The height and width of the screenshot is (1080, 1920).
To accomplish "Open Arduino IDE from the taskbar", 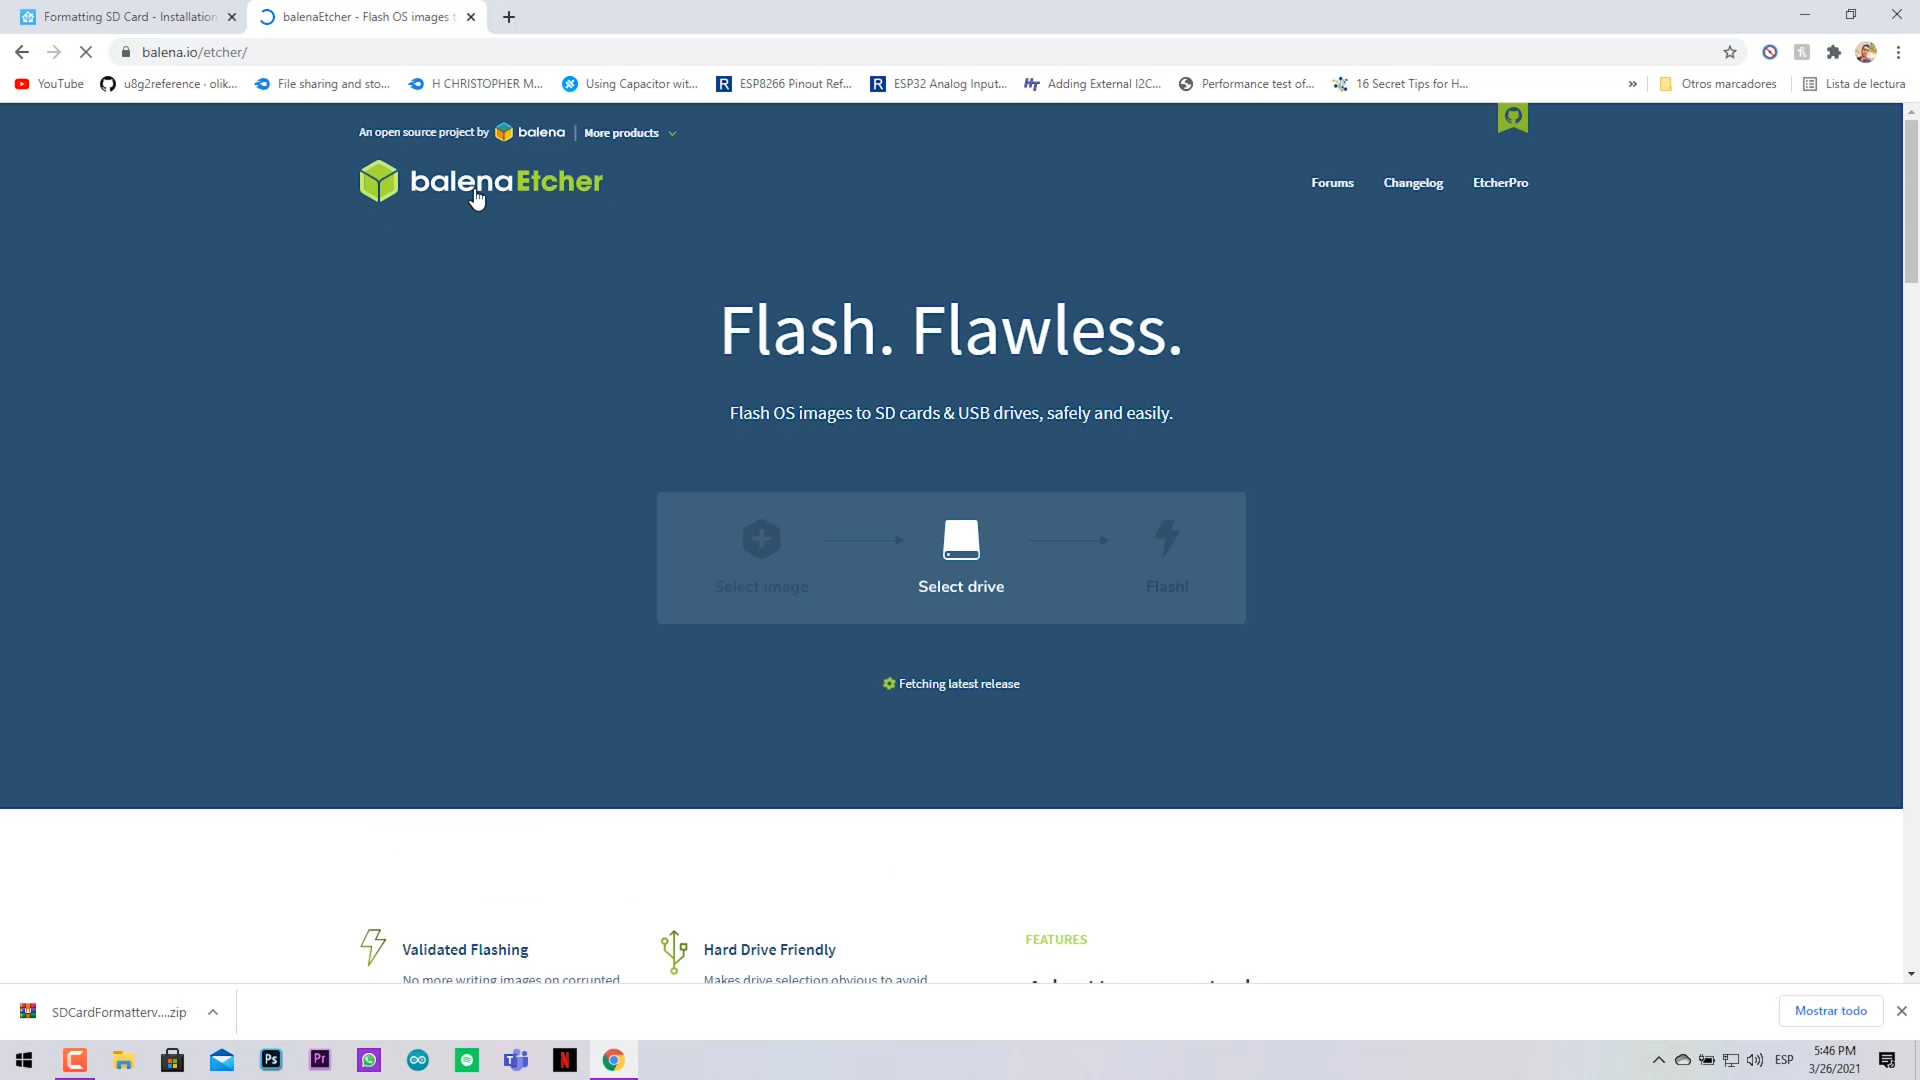I will [418, 1060].
